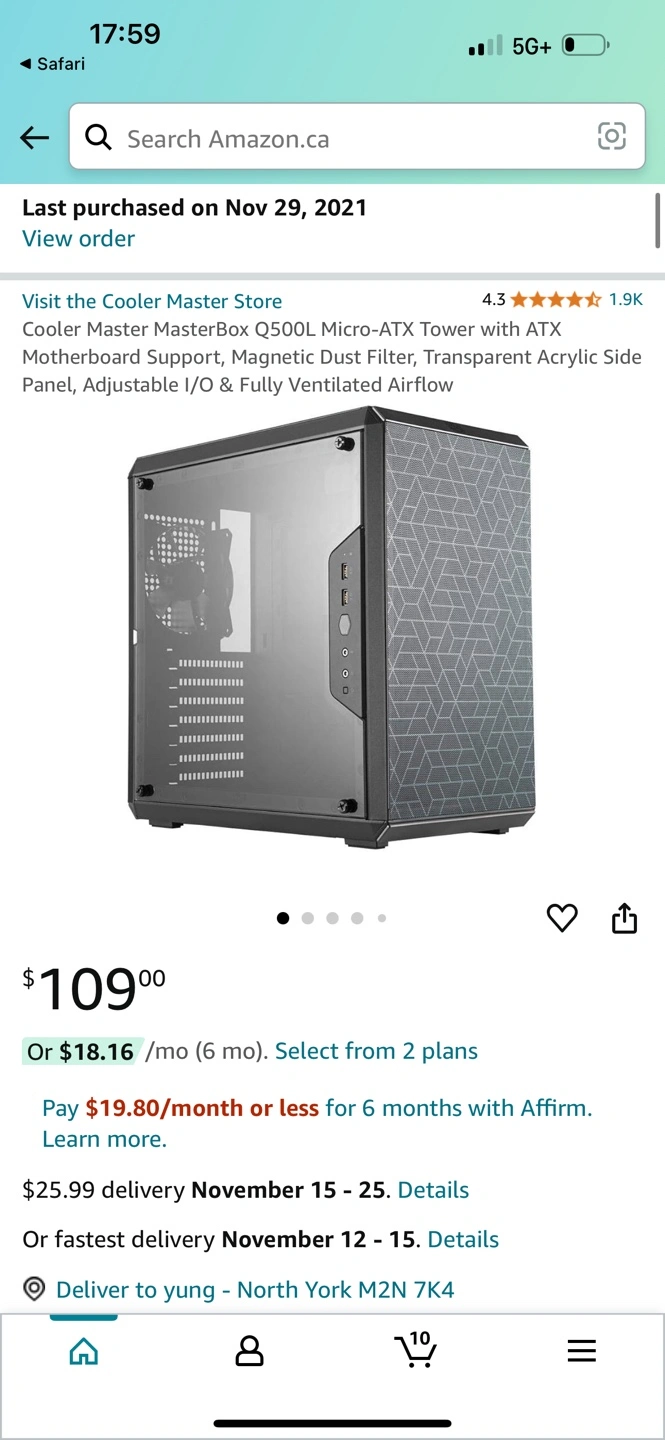Show details for fastest delivery
The height and width of the screenshot is (1440, 665).
pos(463,1239)
